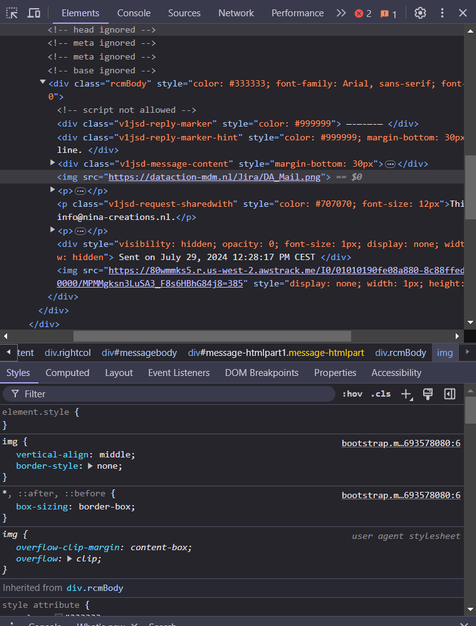This screenshot has width=476, height=626.
Task: Open the Event Listeners pane tab
Action: pos(178,373)
